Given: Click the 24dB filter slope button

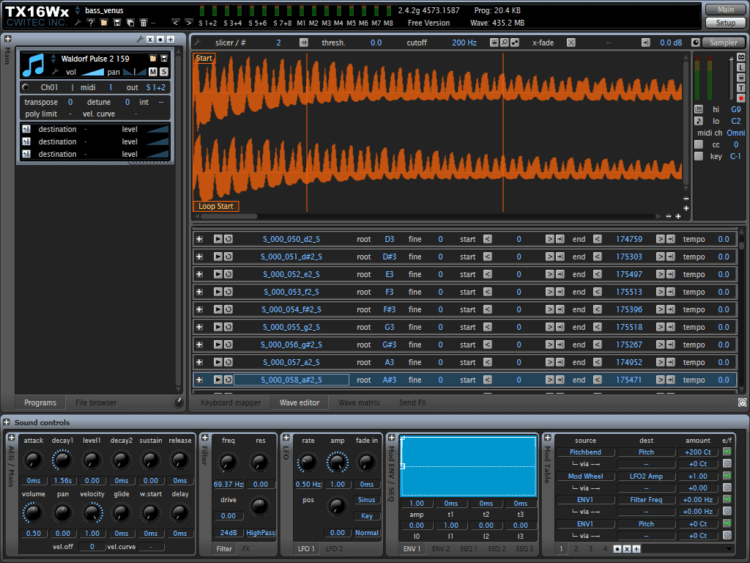Looking at the screenshot, I should 228,532.
